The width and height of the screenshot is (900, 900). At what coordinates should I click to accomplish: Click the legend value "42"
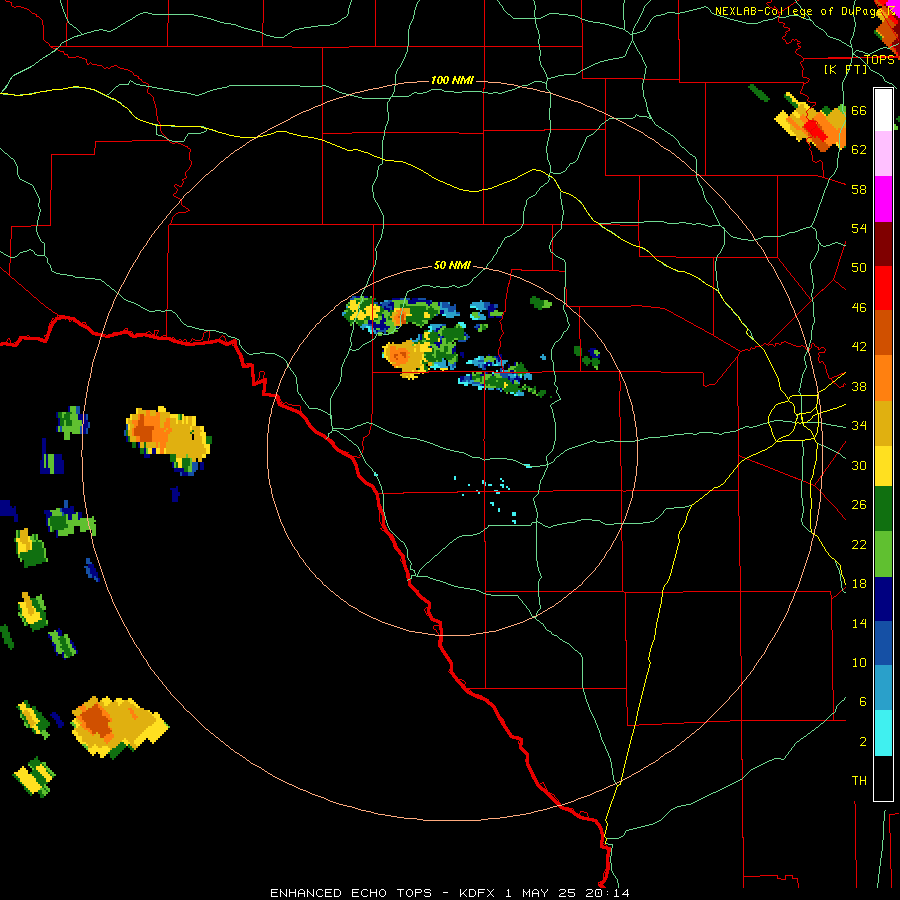tap(859, 347)
